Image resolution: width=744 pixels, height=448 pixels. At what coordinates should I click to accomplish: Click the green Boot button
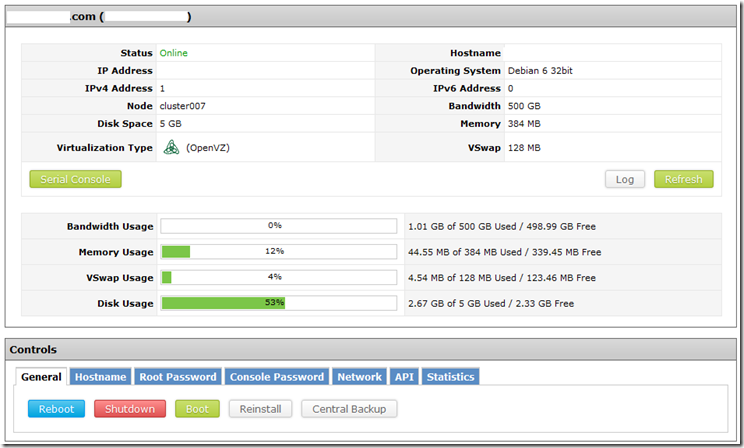pyautogui.click(x=197, y=409)
